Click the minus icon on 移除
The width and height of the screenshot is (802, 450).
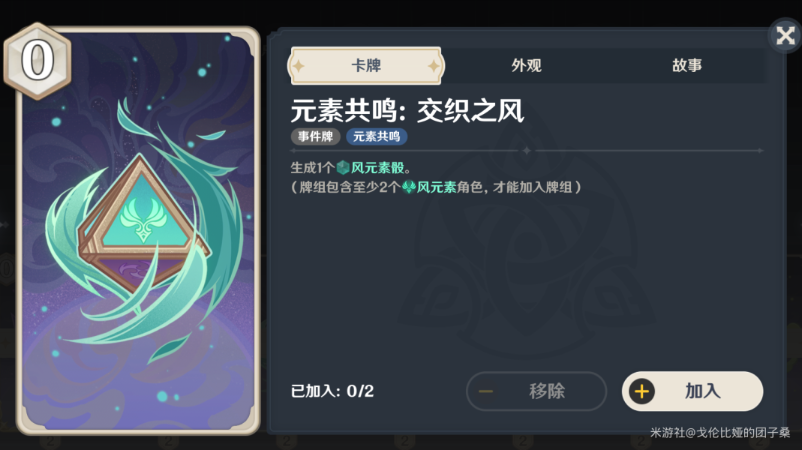pyautogui.click(x=486, y=392)
